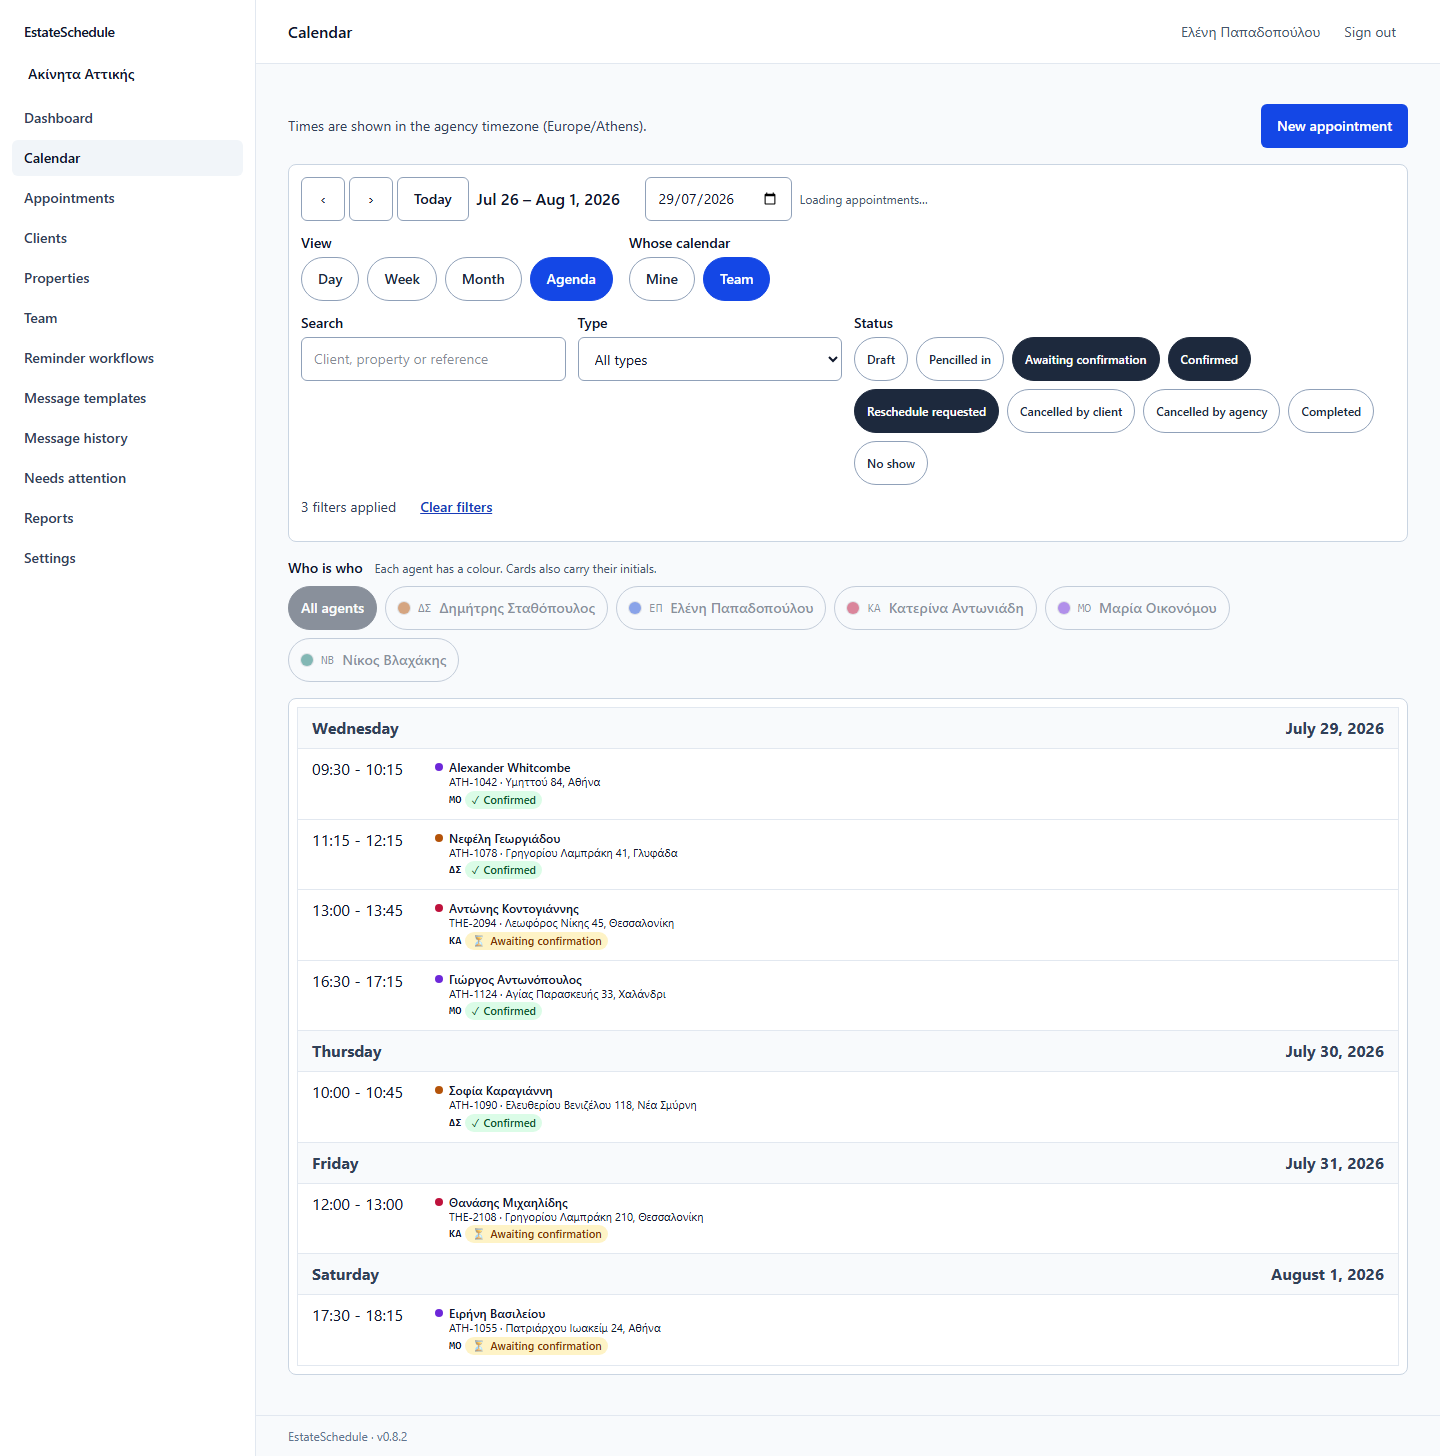Click red agent dot beside Αντώνης Κοντογιάννης
1440x1456 pixels.
[x=439, y=908]
